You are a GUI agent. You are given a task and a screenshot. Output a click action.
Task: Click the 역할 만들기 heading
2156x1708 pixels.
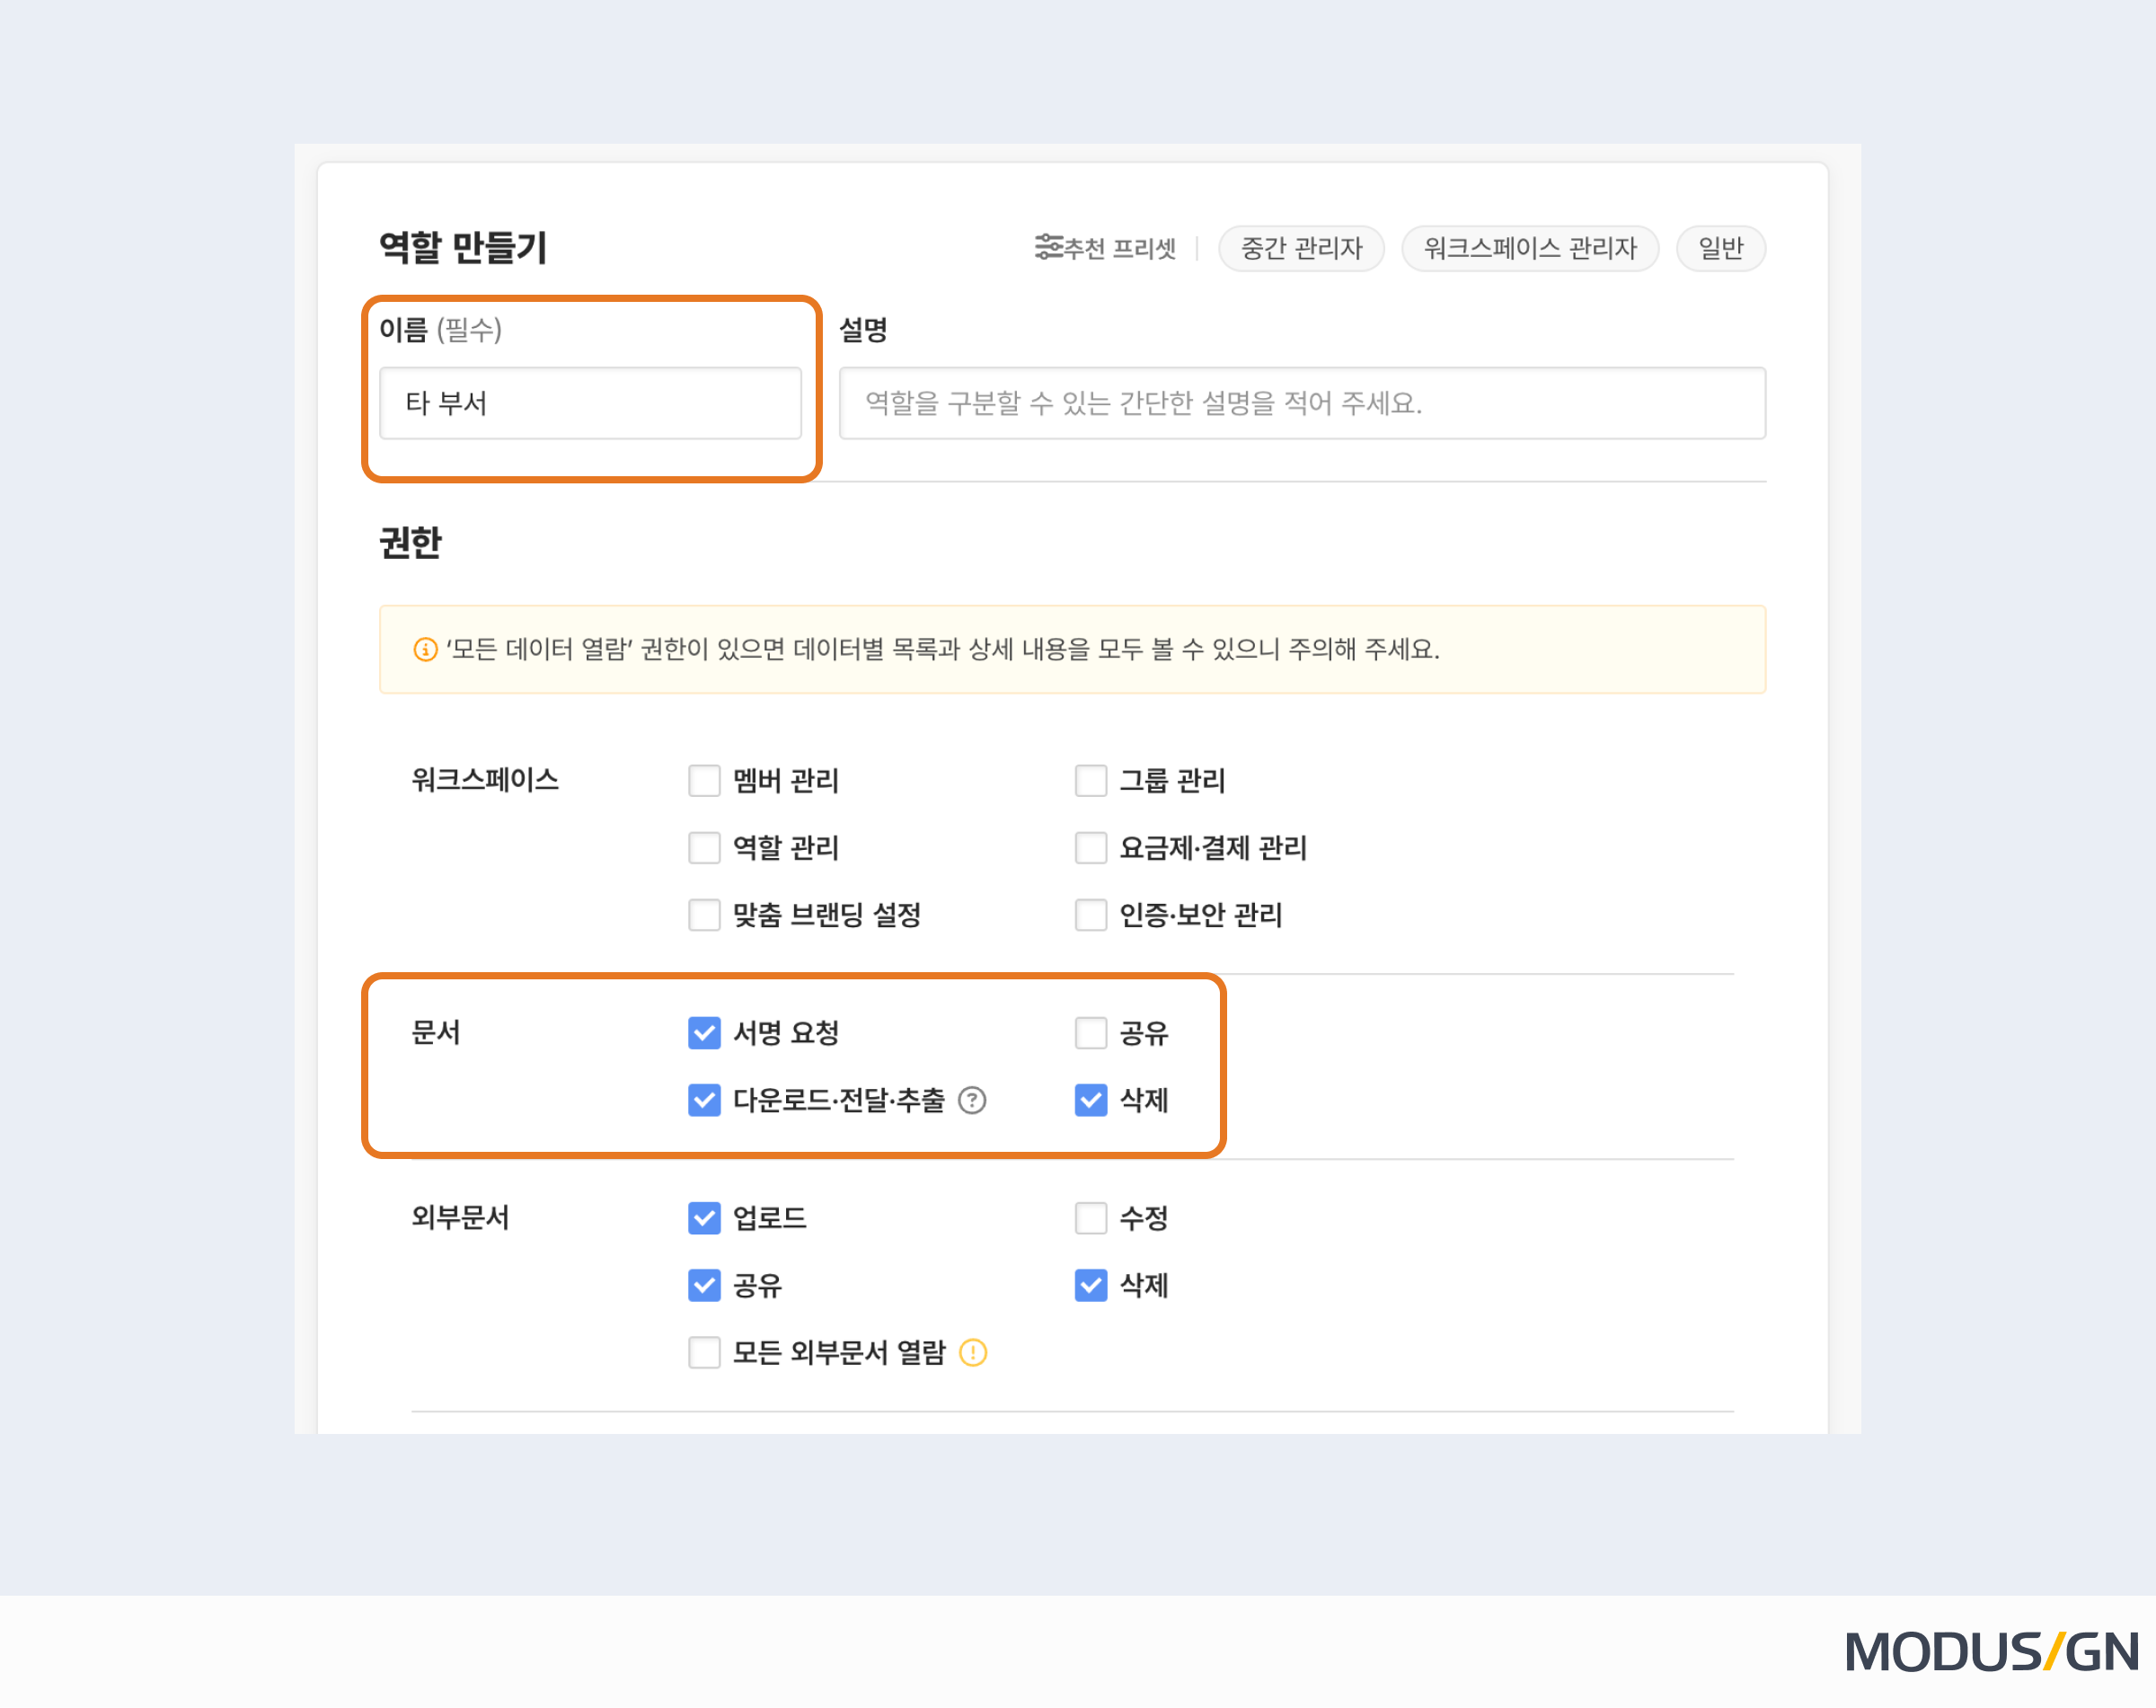pyautogui.click(x=463, y=247)
